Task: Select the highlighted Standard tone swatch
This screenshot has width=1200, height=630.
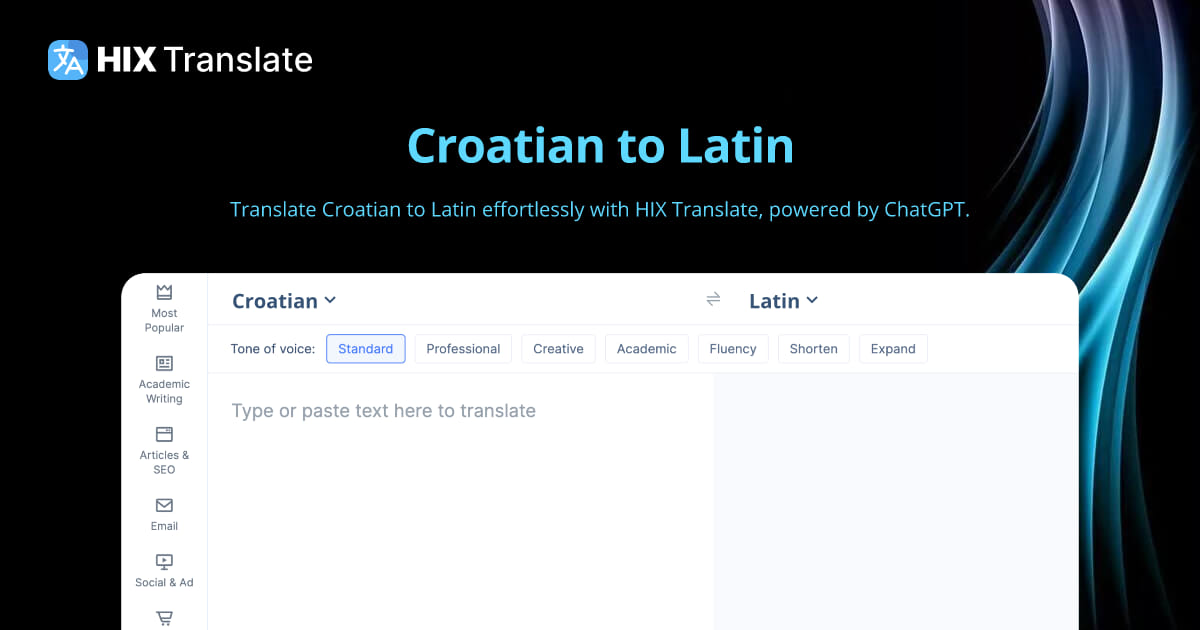Action: coord(365,348)
